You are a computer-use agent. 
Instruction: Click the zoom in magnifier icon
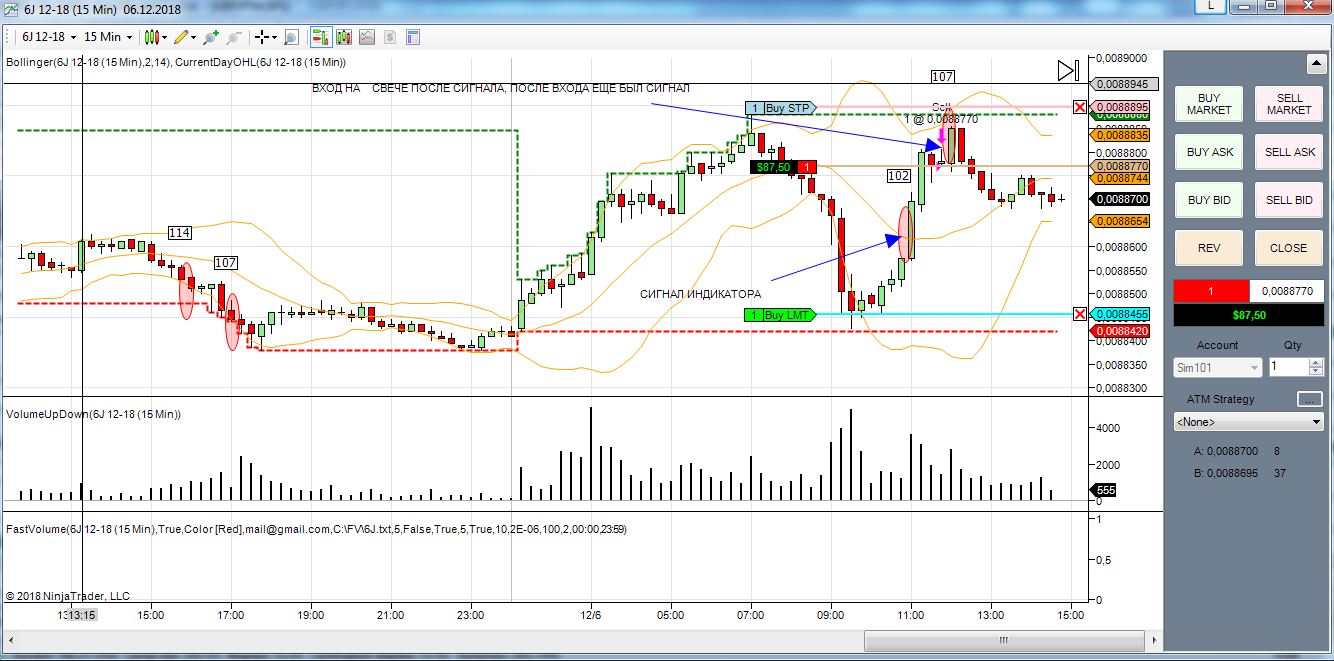coord(210,37)
